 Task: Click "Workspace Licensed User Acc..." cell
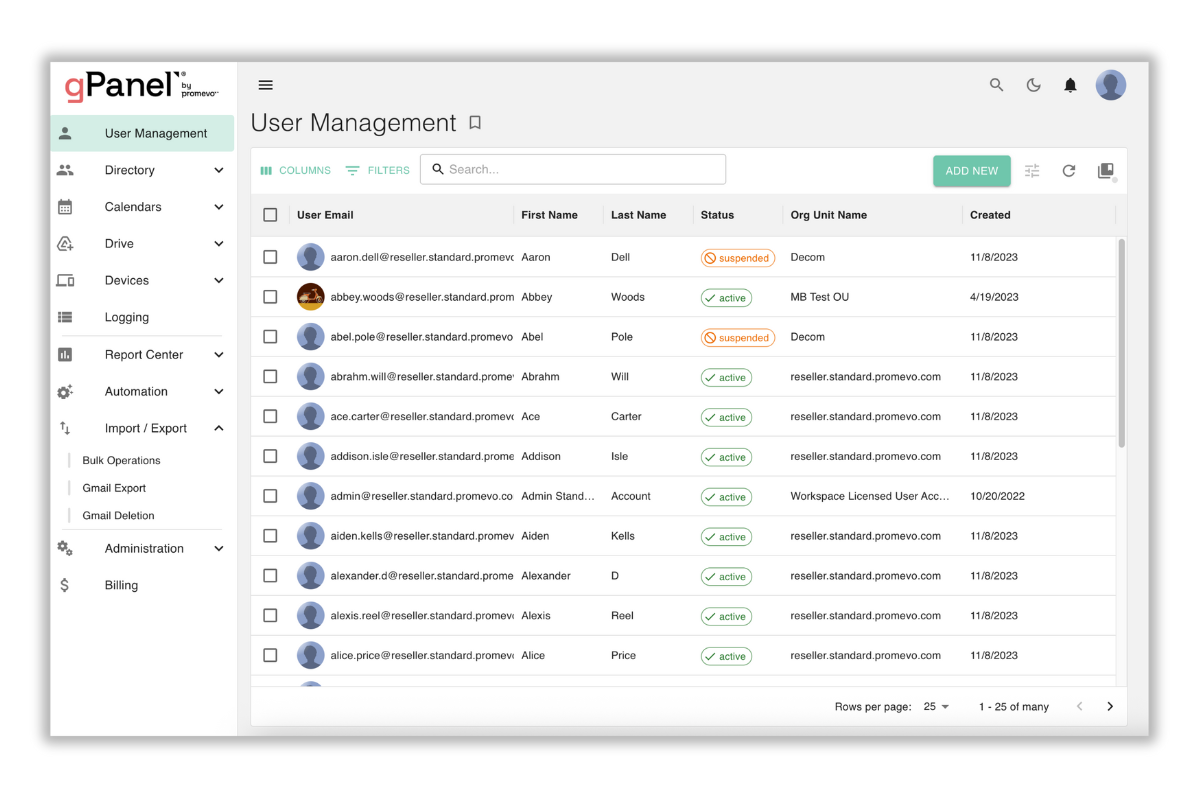[x=869, y=496]
